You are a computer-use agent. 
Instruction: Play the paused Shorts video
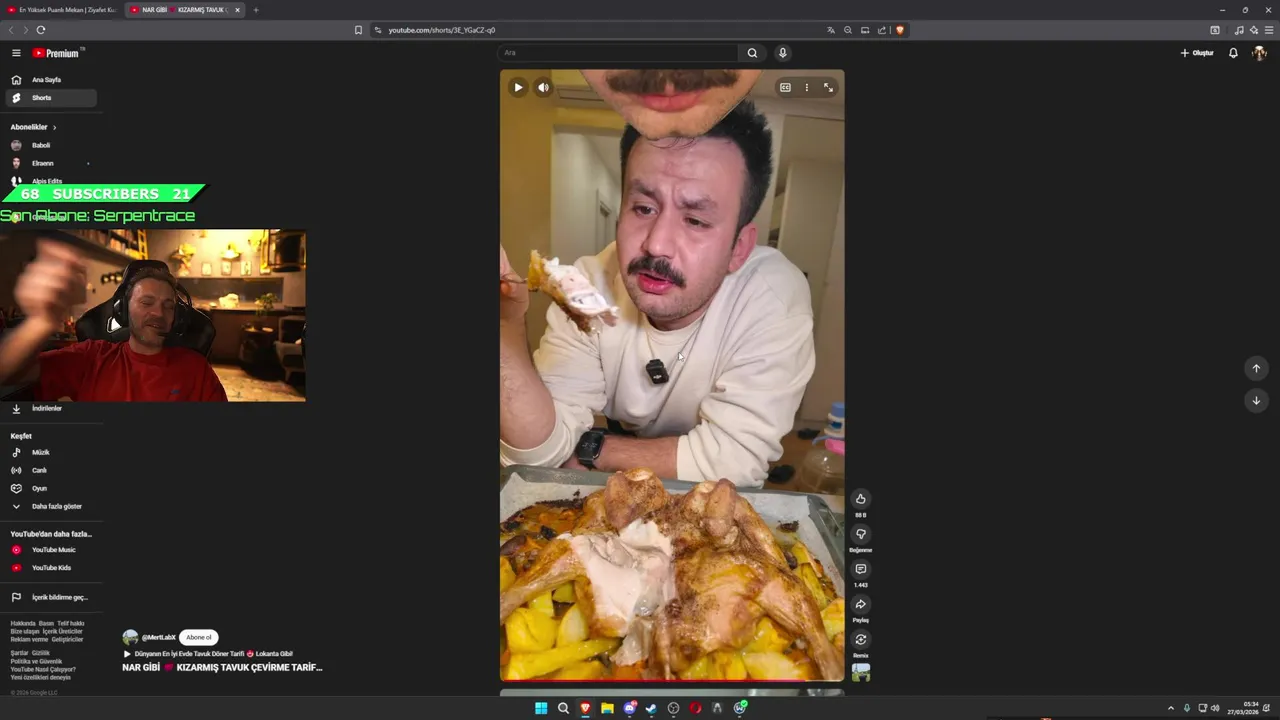518,87
